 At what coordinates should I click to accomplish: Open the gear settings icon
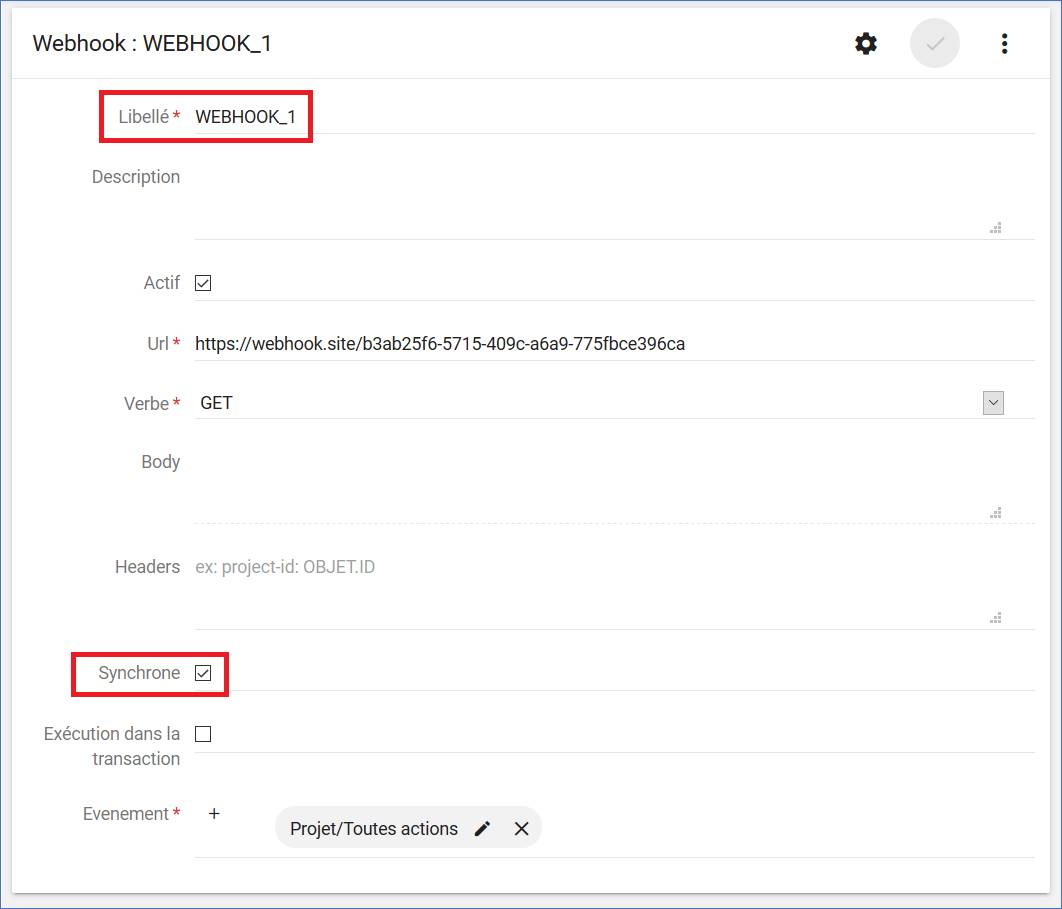[x=866, y=43]
